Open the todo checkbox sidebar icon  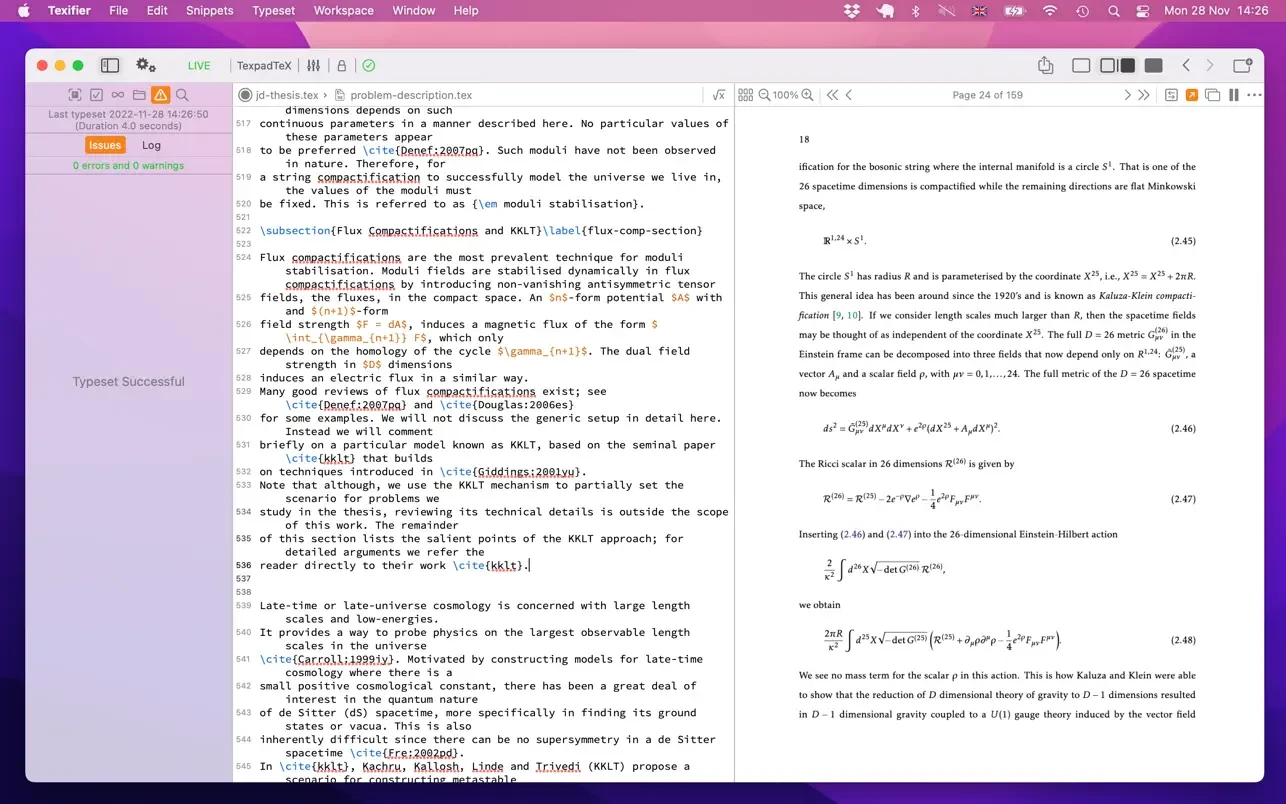[x=96, y=95]
